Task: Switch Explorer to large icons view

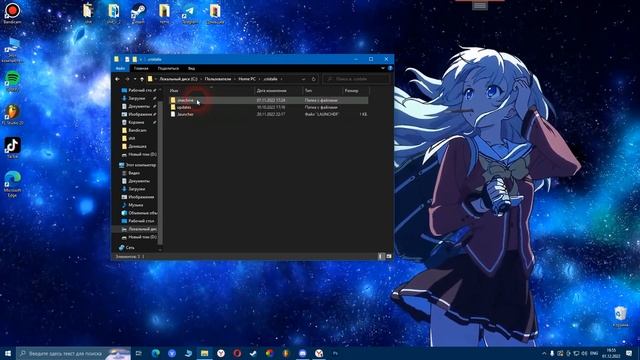Action: pos(388,256)
